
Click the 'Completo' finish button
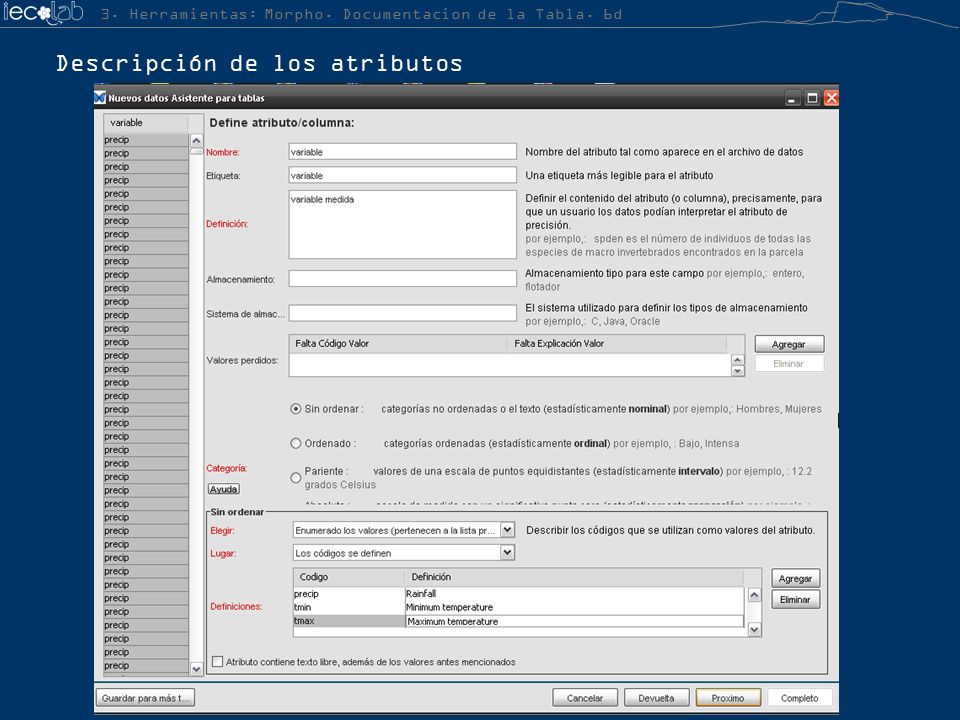[x=800, y=698]
